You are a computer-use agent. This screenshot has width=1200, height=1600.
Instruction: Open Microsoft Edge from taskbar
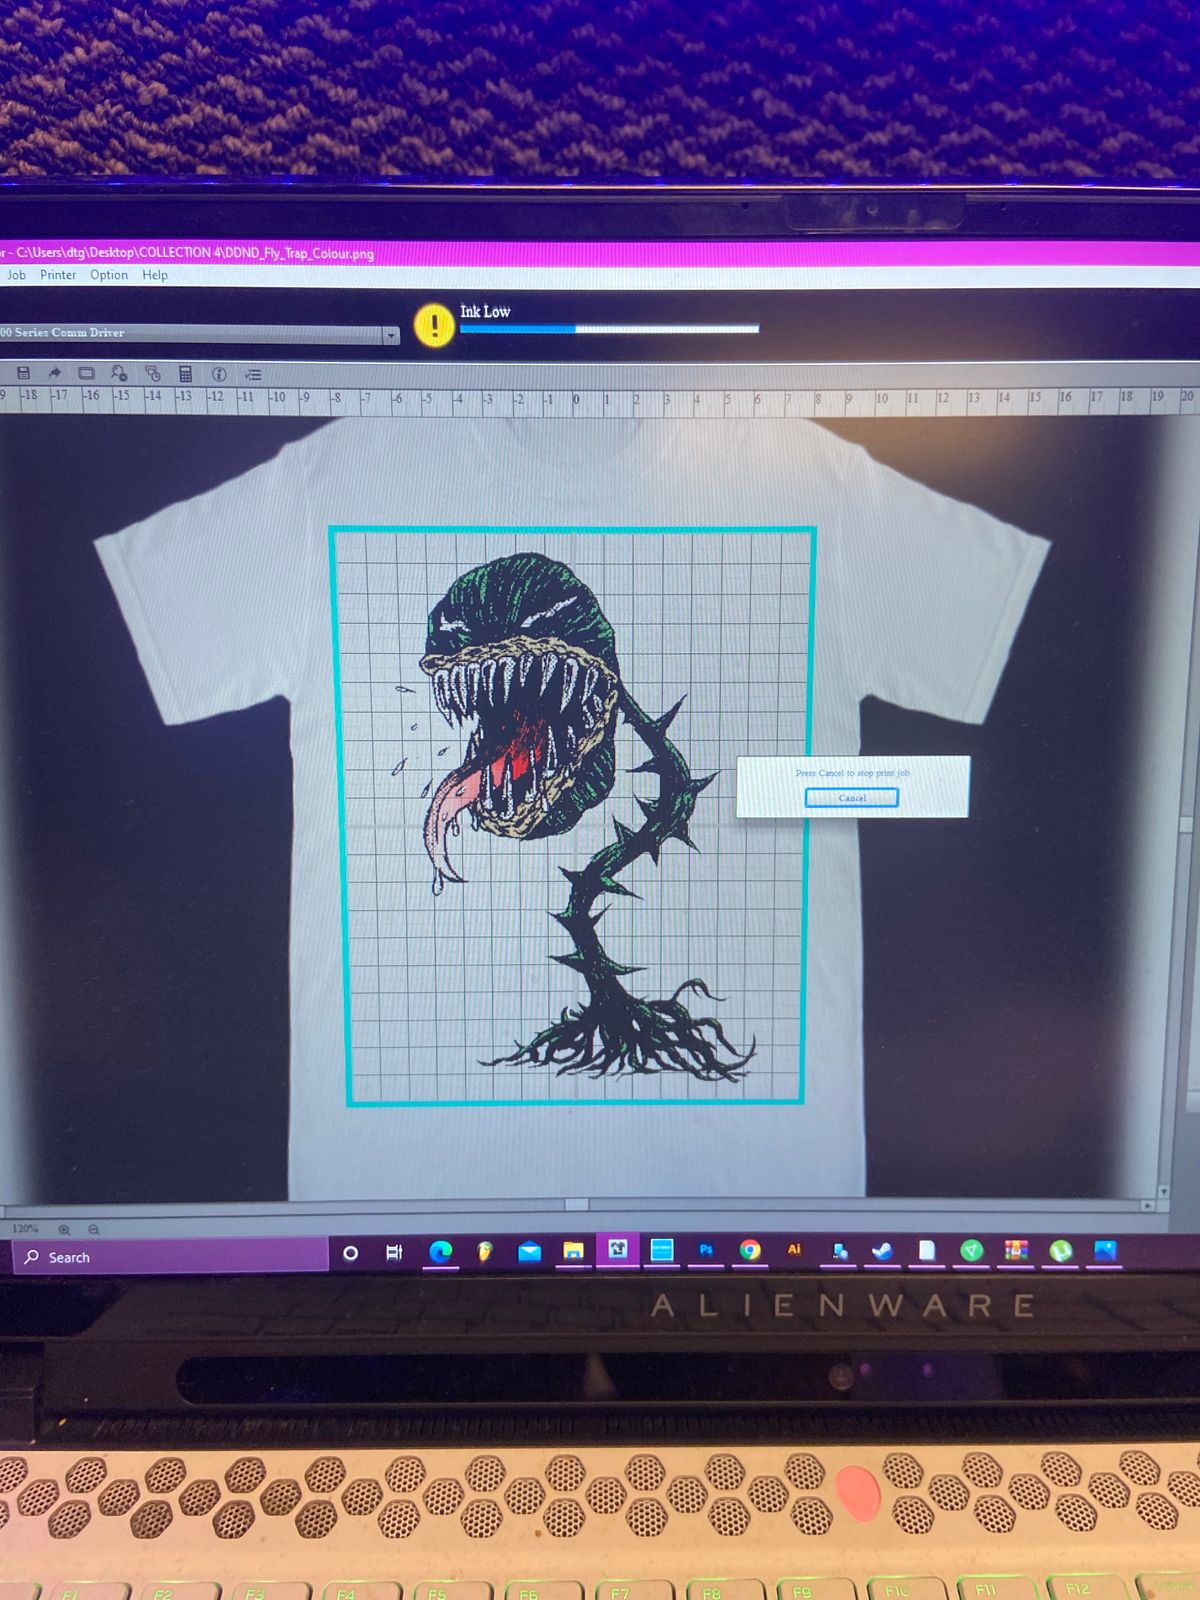440,1251
